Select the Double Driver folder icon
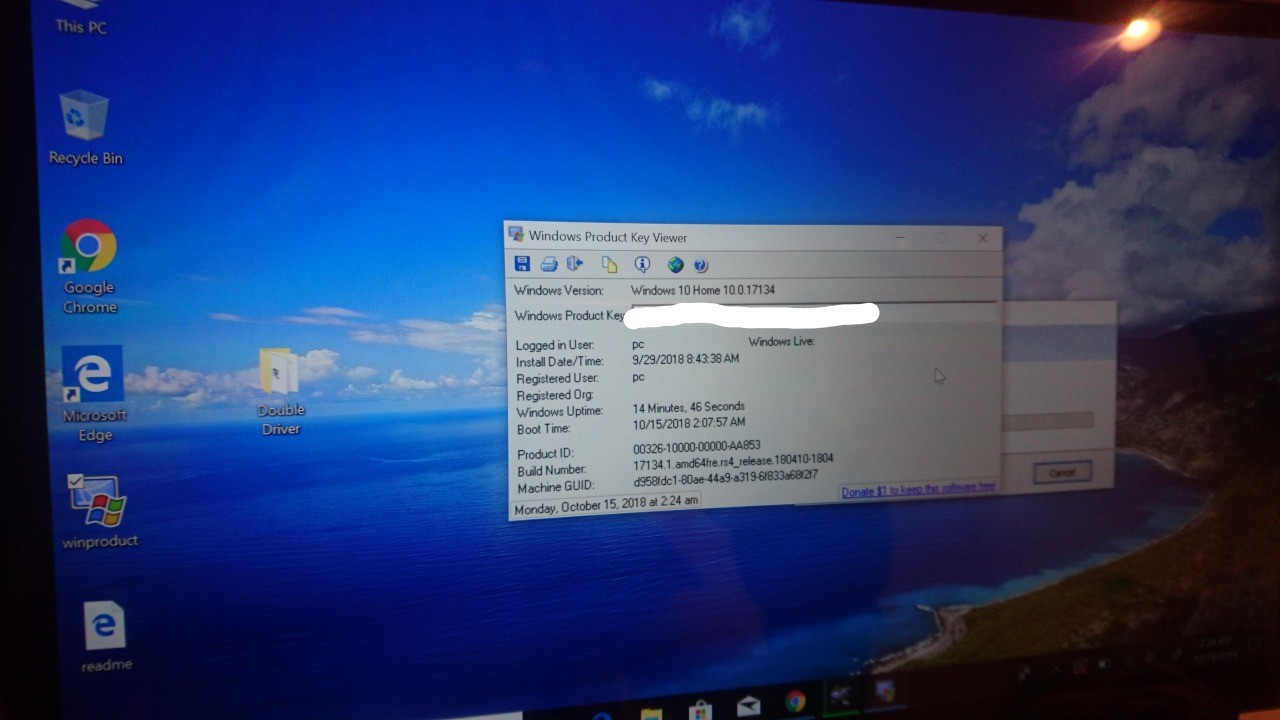The width and height of the screenshot is (1280, 720). pos(280,391)
